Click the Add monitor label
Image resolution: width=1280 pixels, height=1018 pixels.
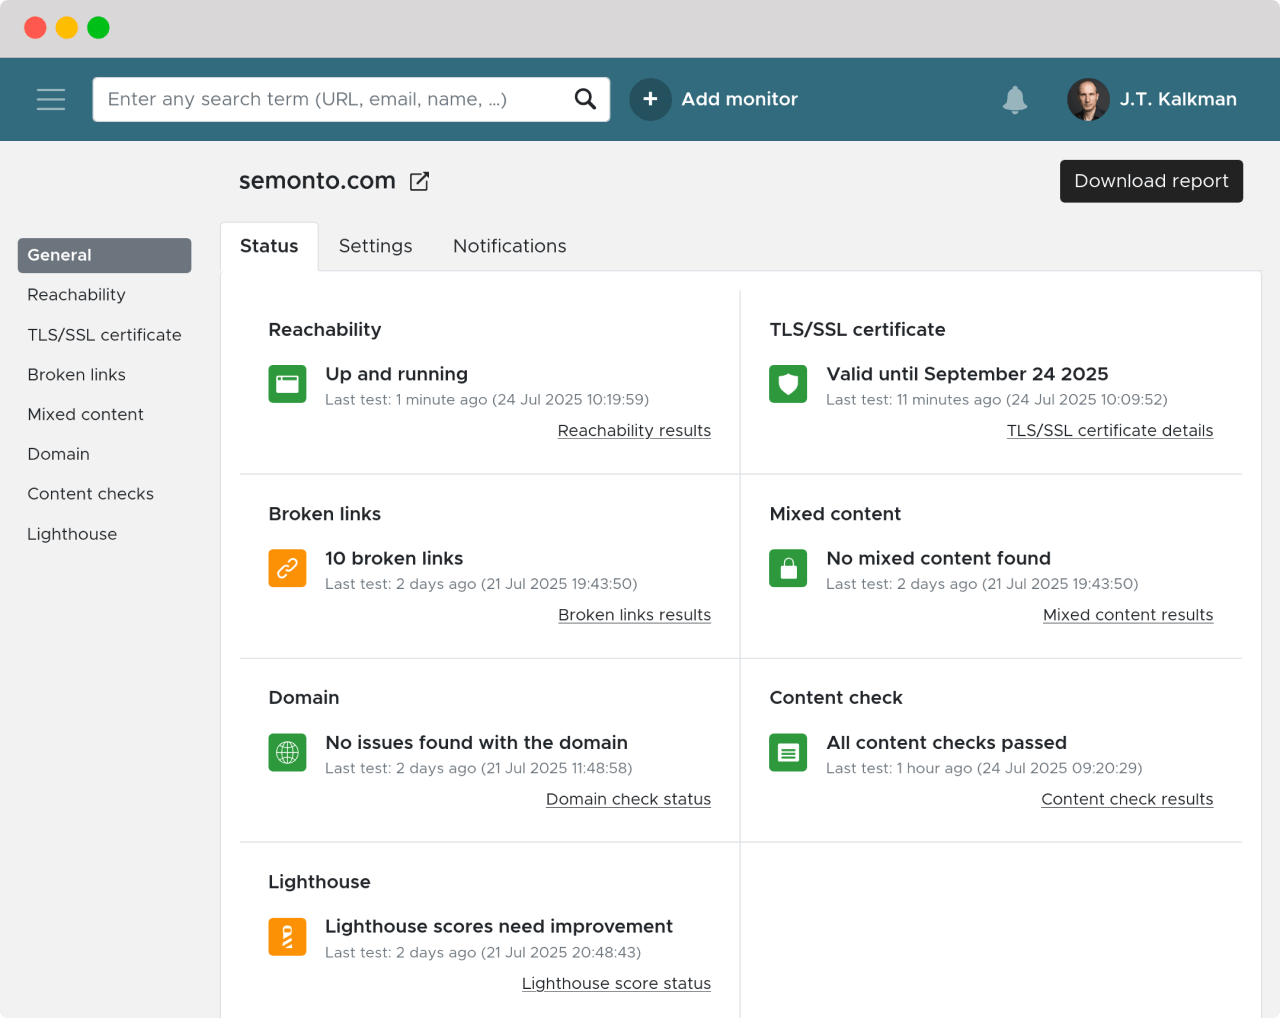tap(740, 99)
